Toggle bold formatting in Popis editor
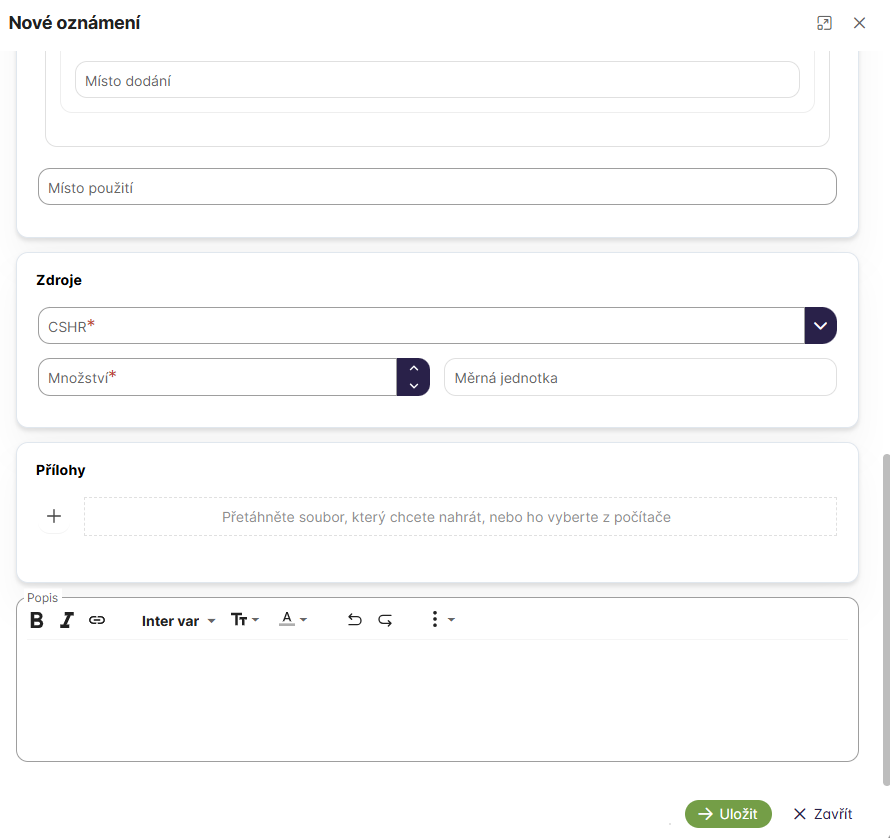 (37, 620)
